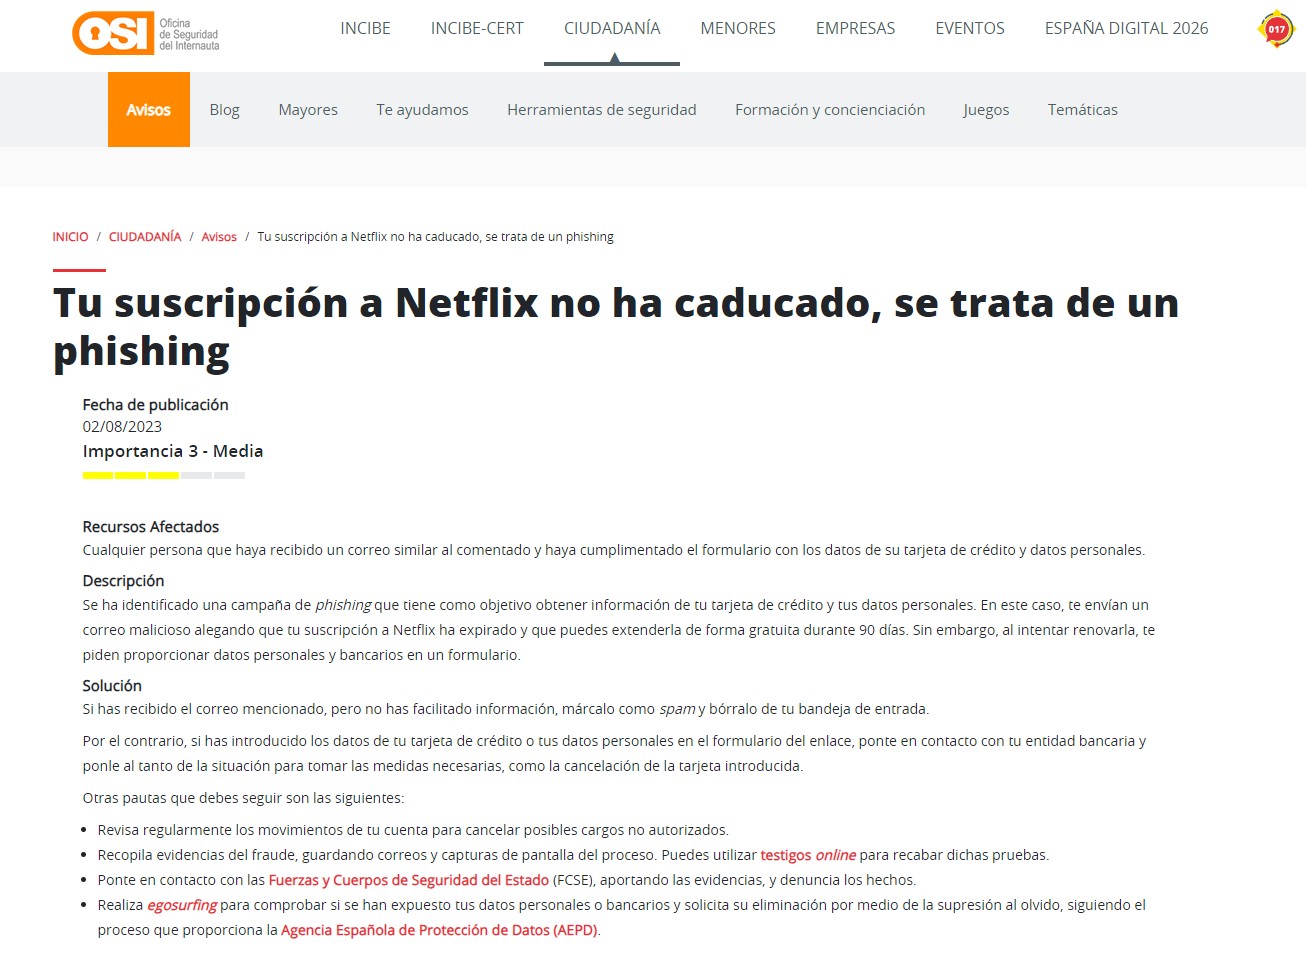Click the article title about Netflix phishing
1306x957 pixels.
[x=616, y=327]
